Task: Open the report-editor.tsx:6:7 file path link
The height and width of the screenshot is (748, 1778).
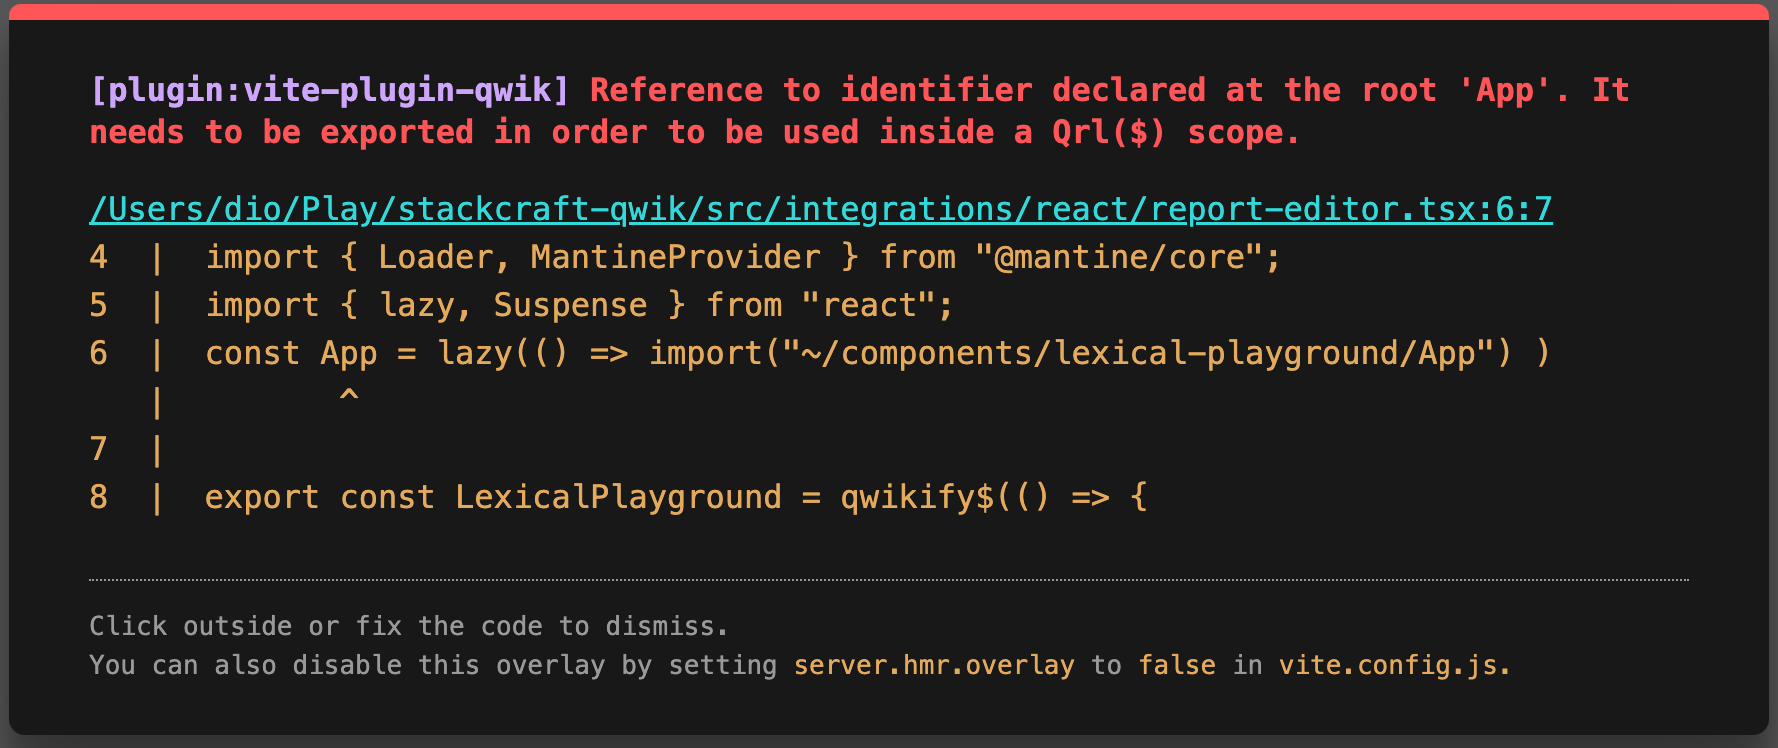Action: pyautogui.click(x=821, y=209)
